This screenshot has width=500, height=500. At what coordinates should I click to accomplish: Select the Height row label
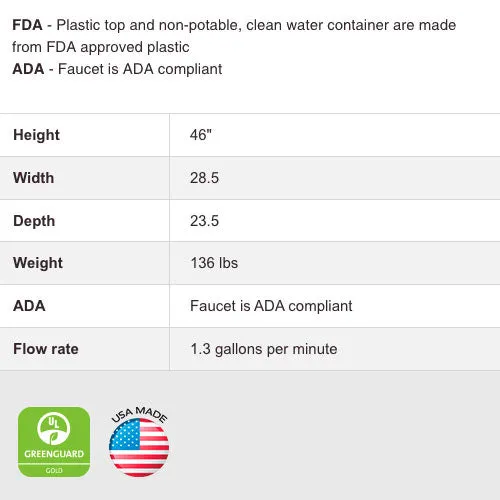coord(36,135)
